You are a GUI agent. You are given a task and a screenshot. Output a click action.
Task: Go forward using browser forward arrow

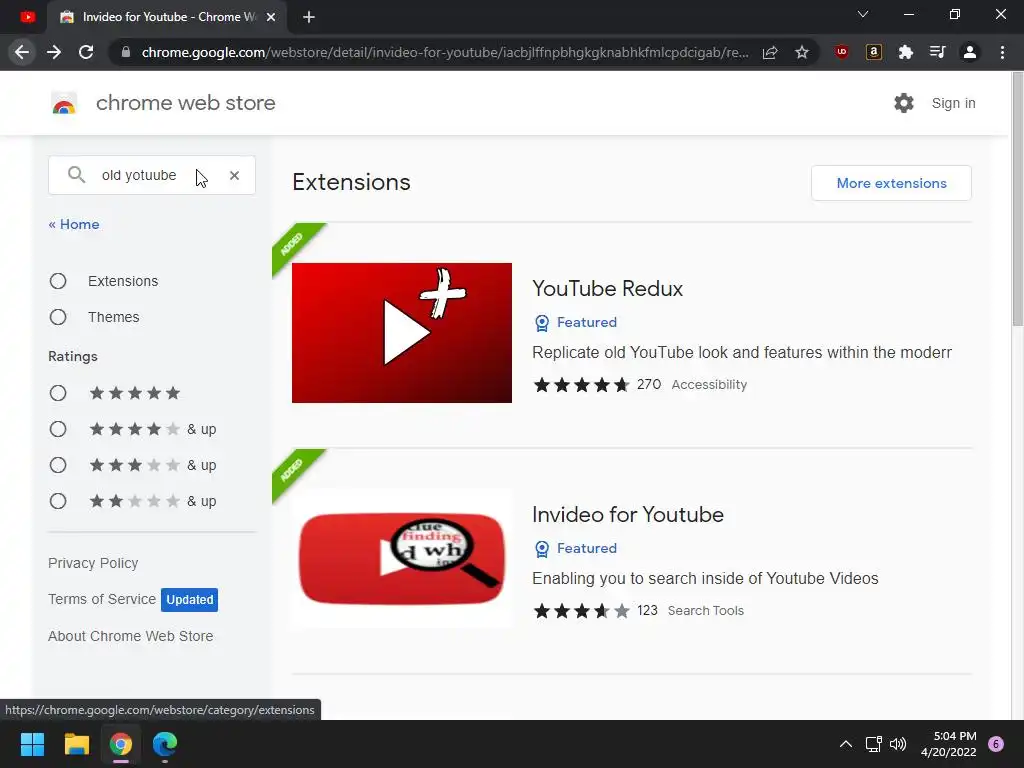tap(54, 52)
